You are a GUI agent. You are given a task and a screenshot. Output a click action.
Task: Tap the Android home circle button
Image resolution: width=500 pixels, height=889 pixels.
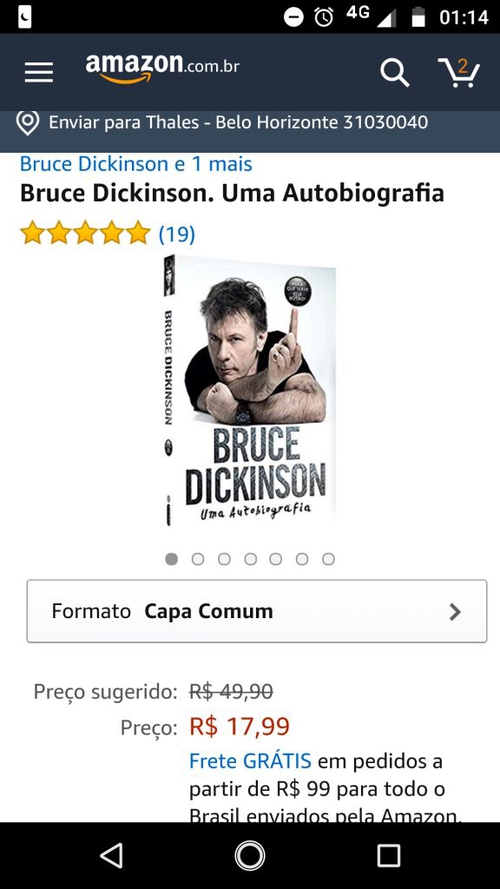(x=250, y=855)
